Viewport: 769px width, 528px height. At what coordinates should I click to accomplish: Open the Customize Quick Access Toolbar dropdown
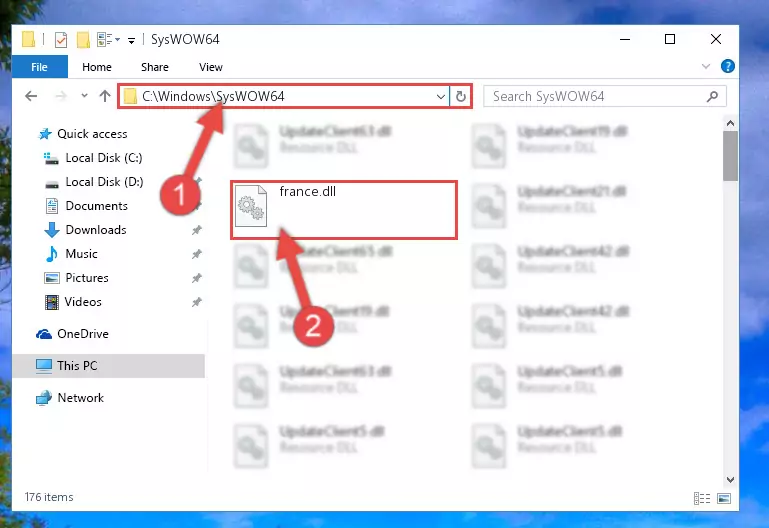point(131,41)
